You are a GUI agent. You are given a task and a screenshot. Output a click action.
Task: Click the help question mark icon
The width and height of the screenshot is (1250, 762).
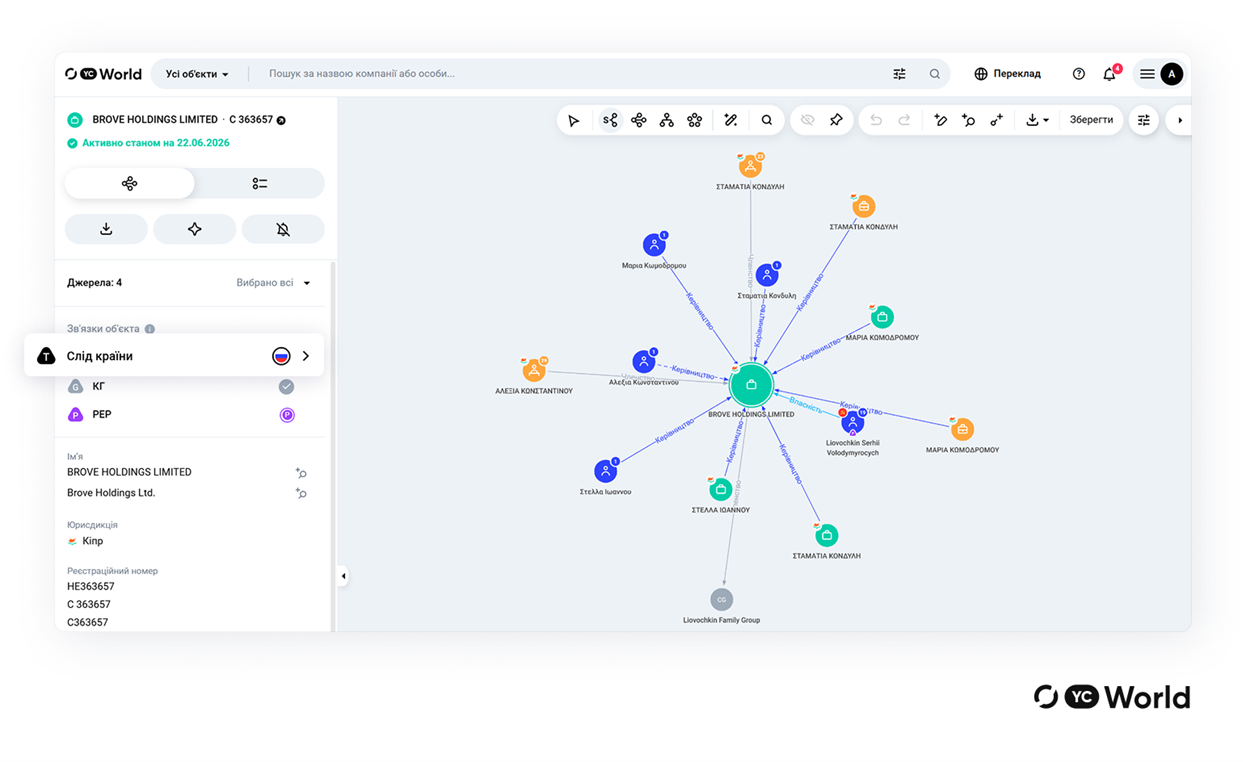click(1079, 74)
